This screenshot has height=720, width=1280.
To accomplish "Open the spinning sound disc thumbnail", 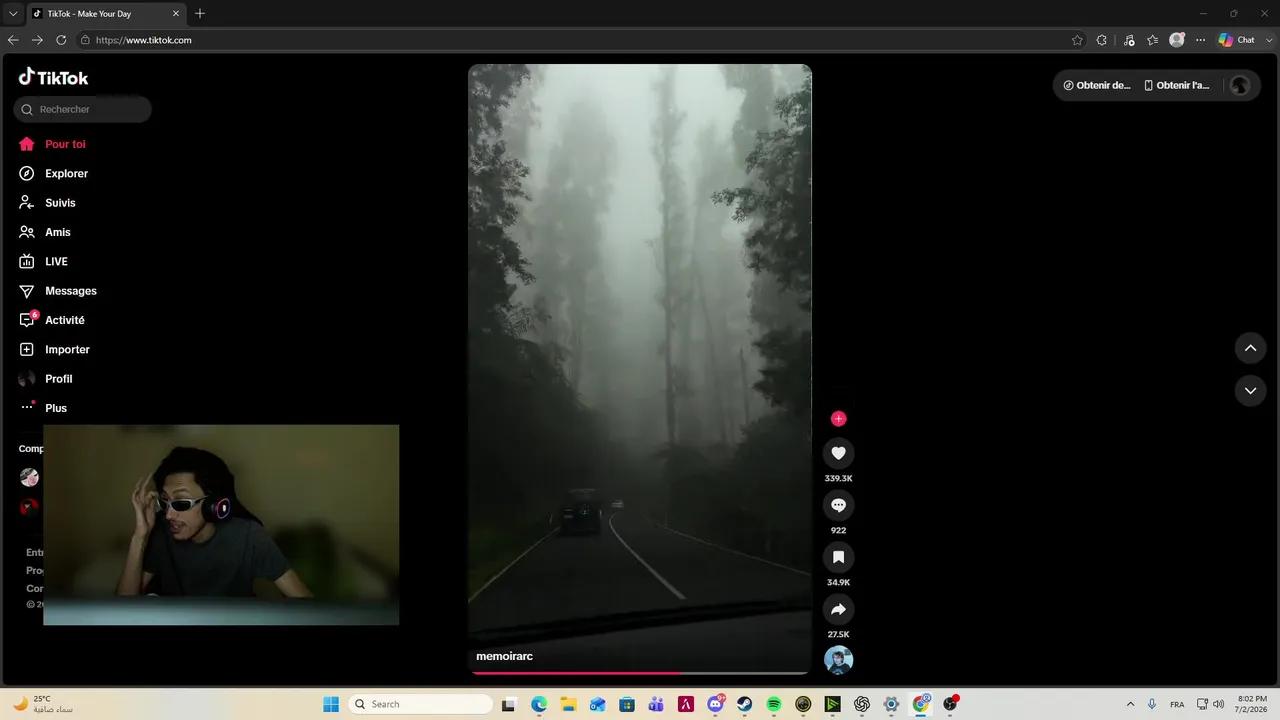I will (x=838, y=660).
